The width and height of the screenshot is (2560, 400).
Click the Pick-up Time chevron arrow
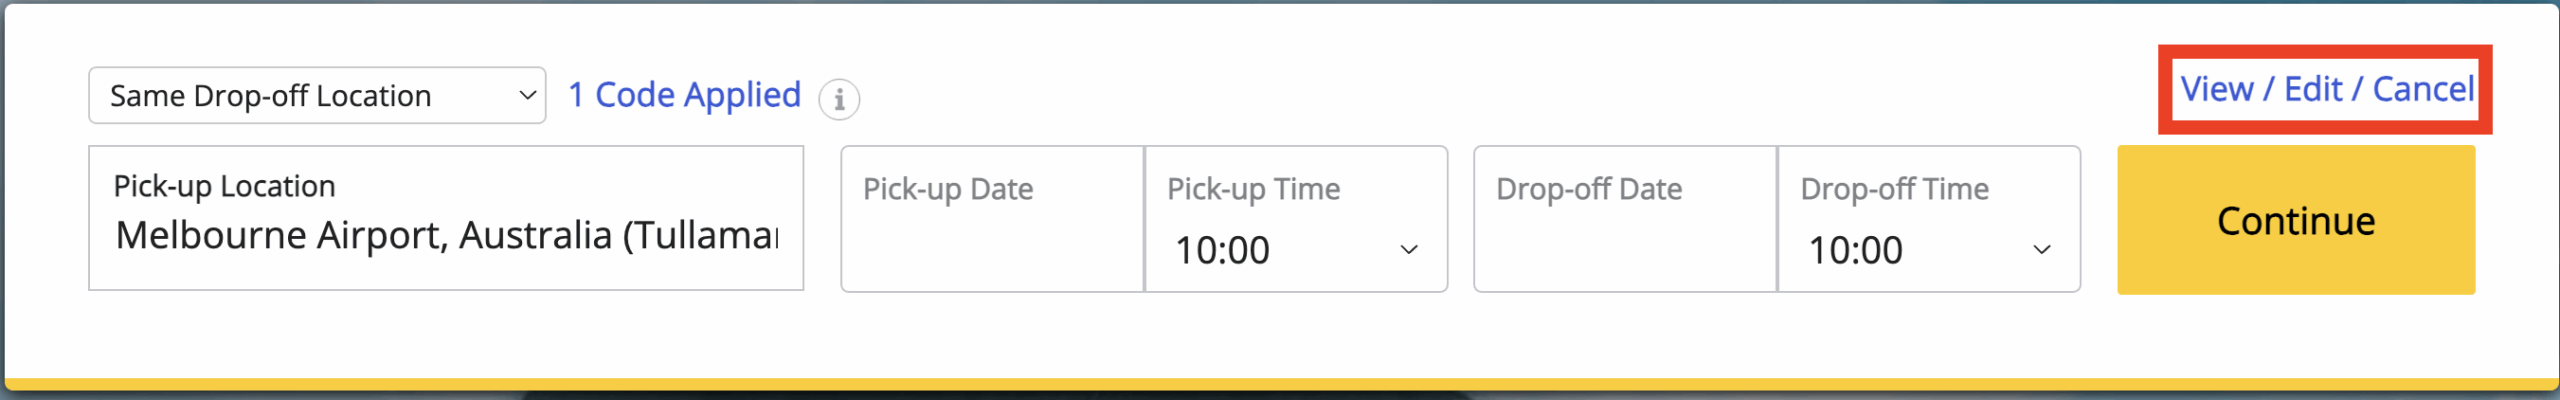coord(1409,250)
